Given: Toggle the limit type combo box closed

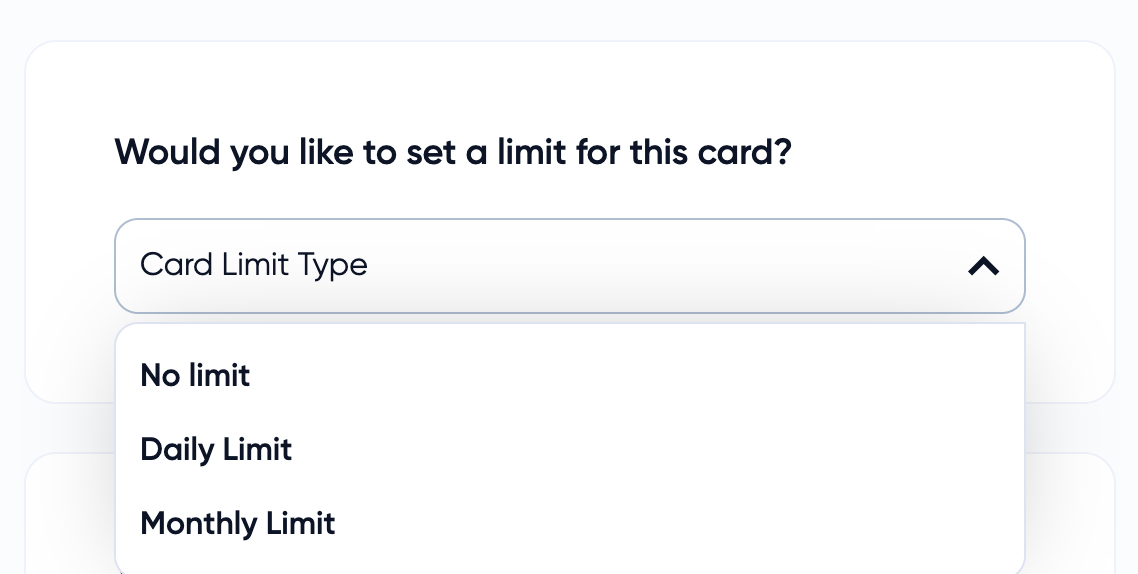Looking at the screenshot, I should 984,266.
